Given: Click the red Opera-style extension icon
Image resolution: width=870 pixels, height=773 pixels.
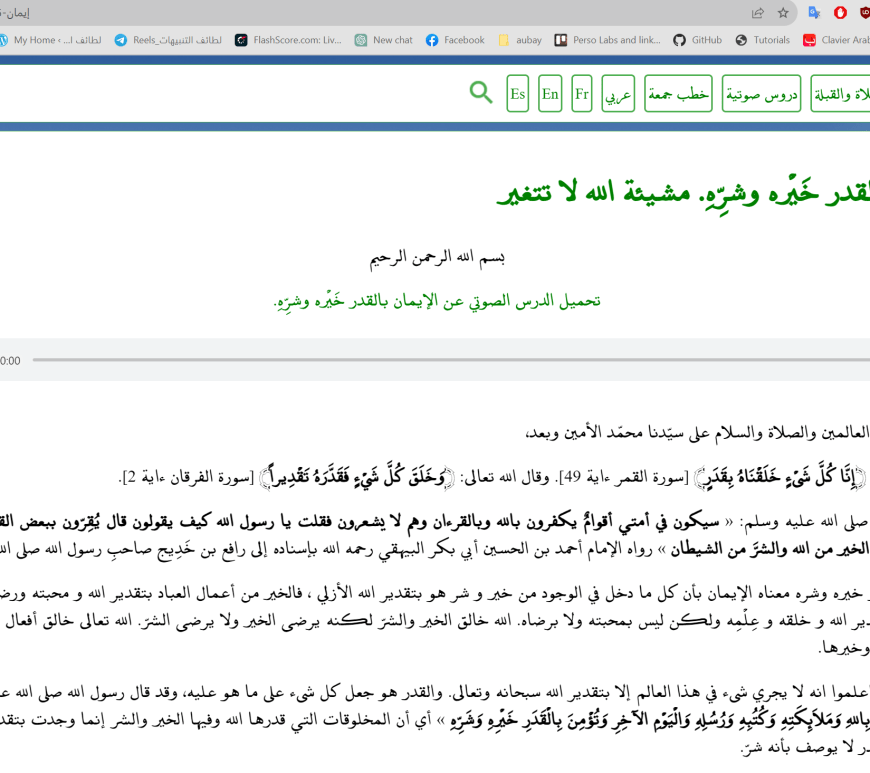Looking at the screenshot, I should coord(841,13).
